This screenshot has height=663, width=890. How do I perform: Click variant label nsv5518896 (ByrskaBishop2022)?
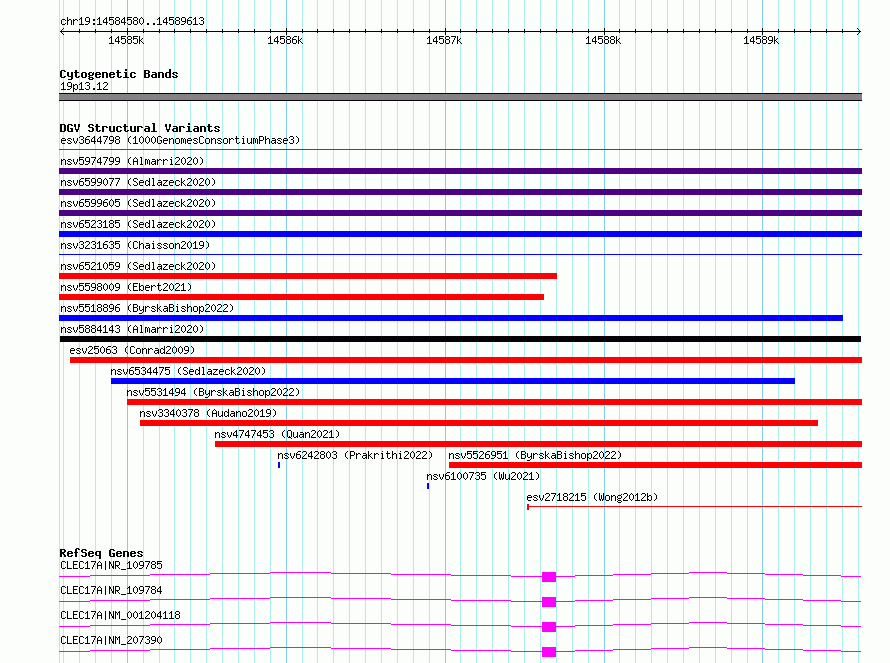[147, 308]
